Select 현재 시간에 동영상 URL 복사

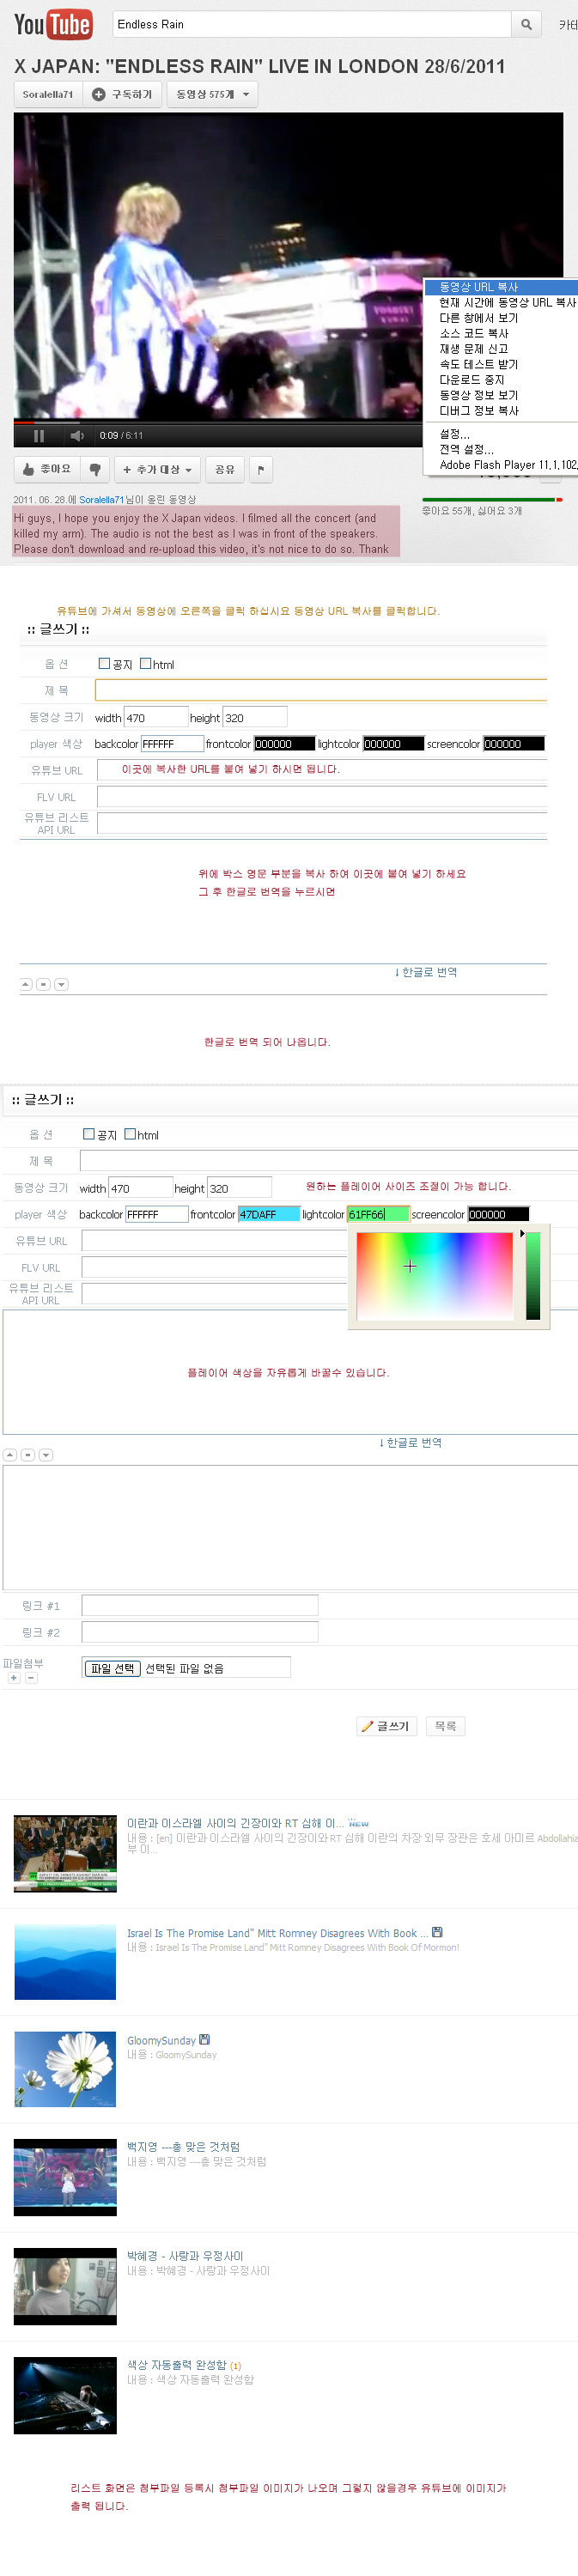point(501,302)
